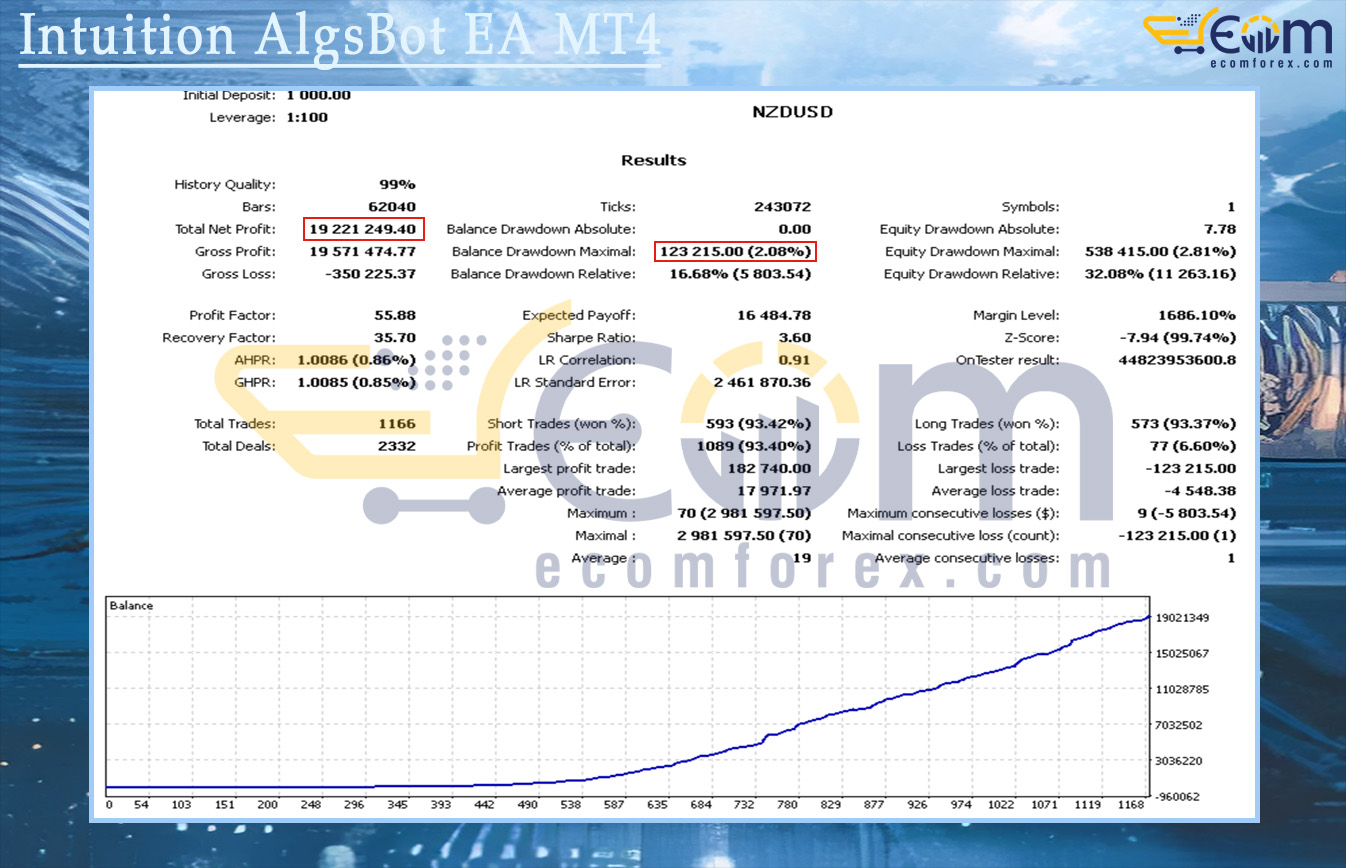Click the Results section heading
The image size is (1346, 868).
654,160
